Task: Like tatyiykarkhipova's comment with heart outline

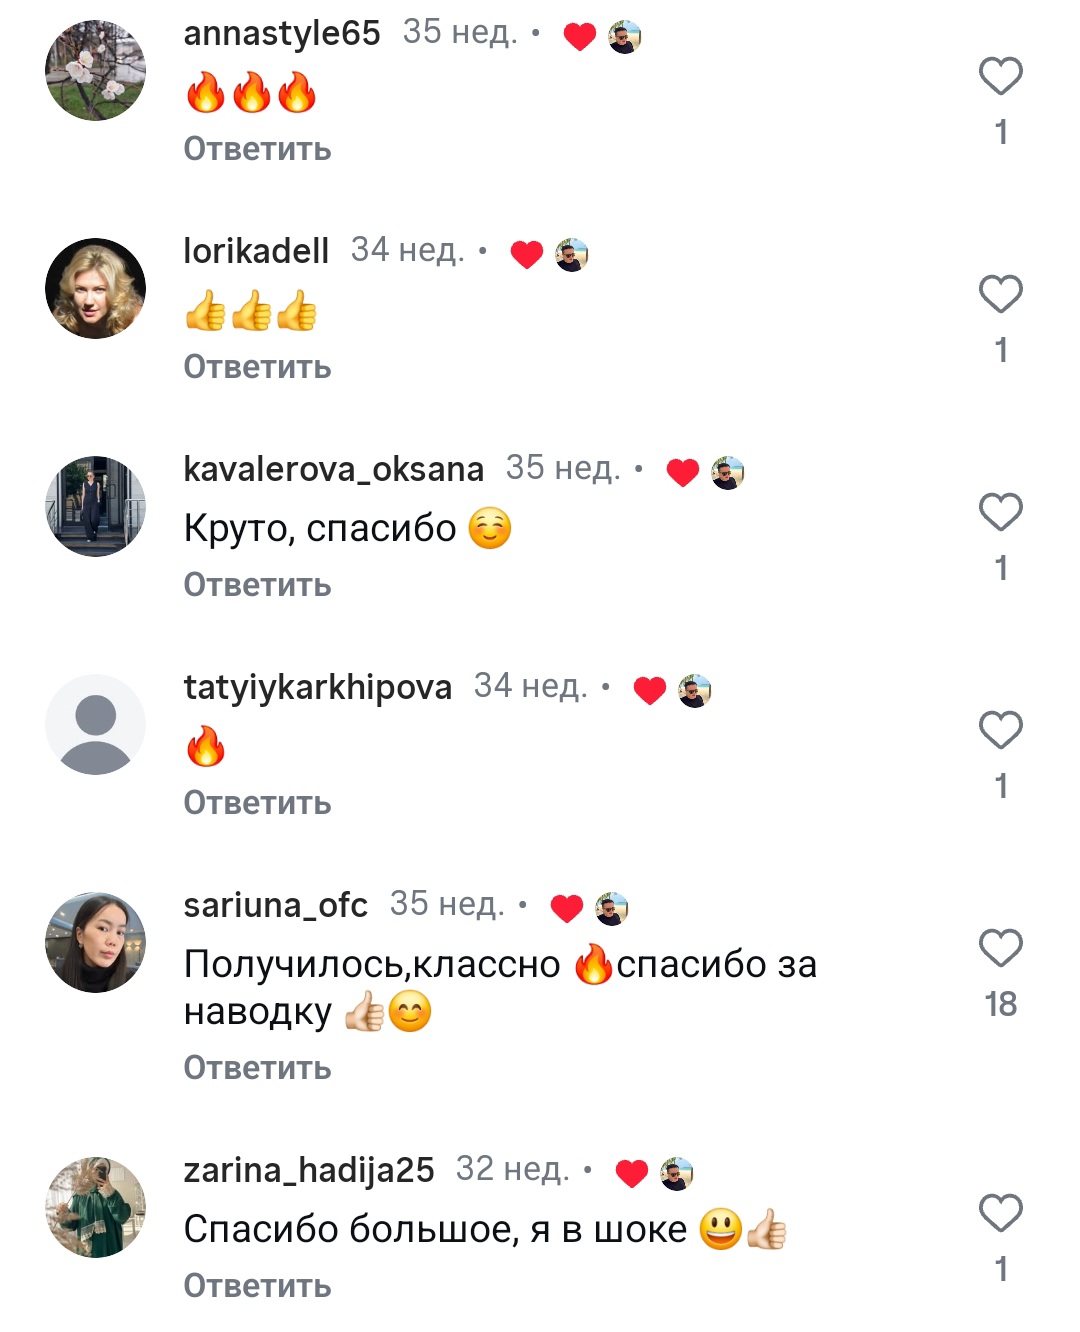Action: 1000,730
